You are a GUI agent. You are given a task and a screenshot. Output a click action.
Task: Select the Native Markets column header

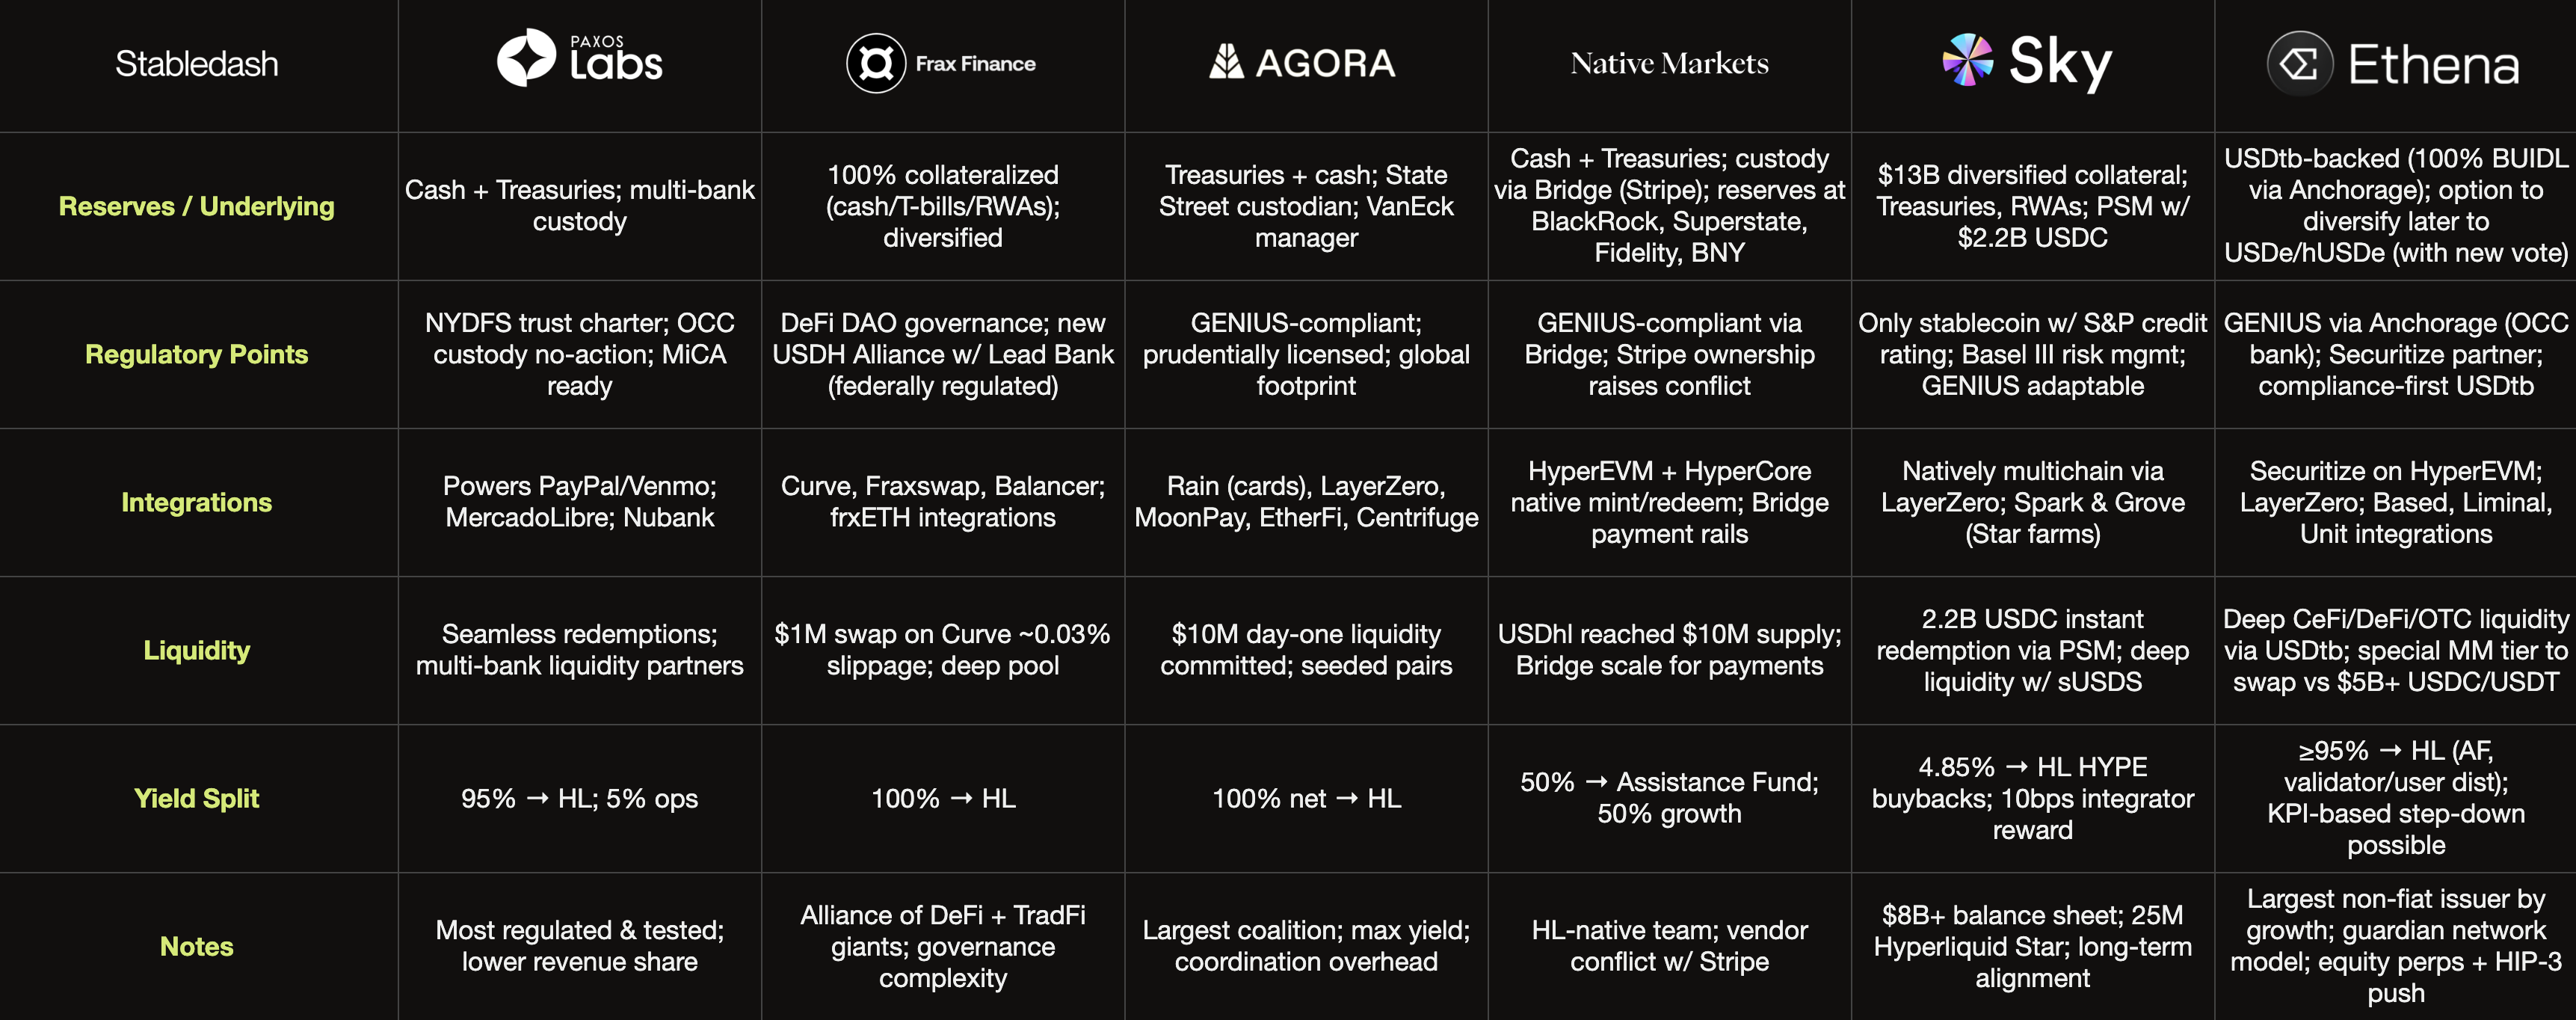coord(1669,64)
